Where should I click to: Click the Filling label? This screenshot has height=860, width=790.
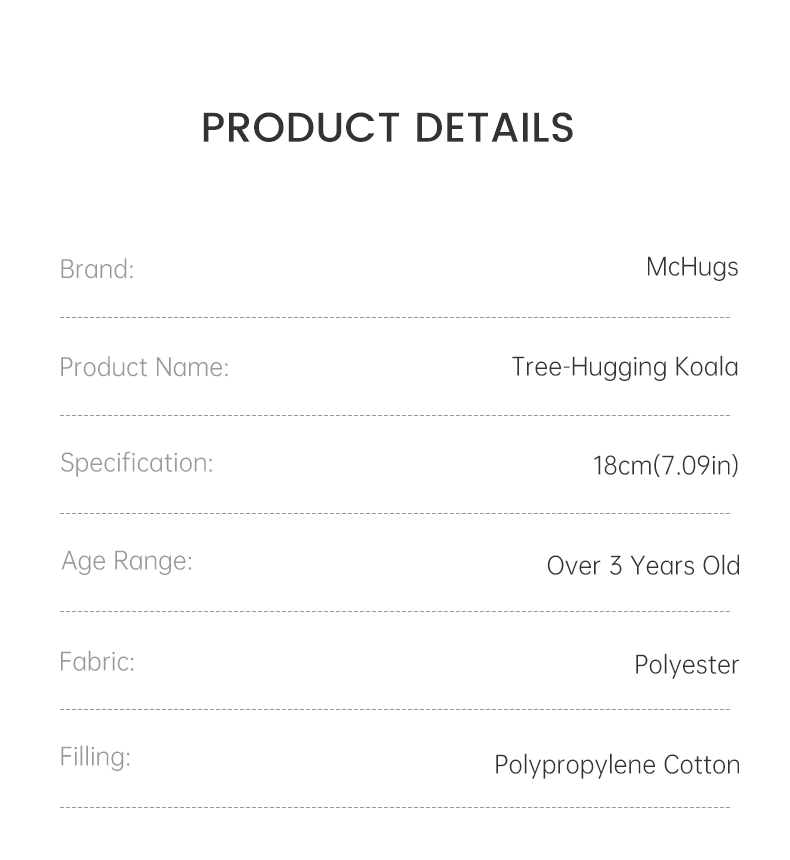point(95,757)
